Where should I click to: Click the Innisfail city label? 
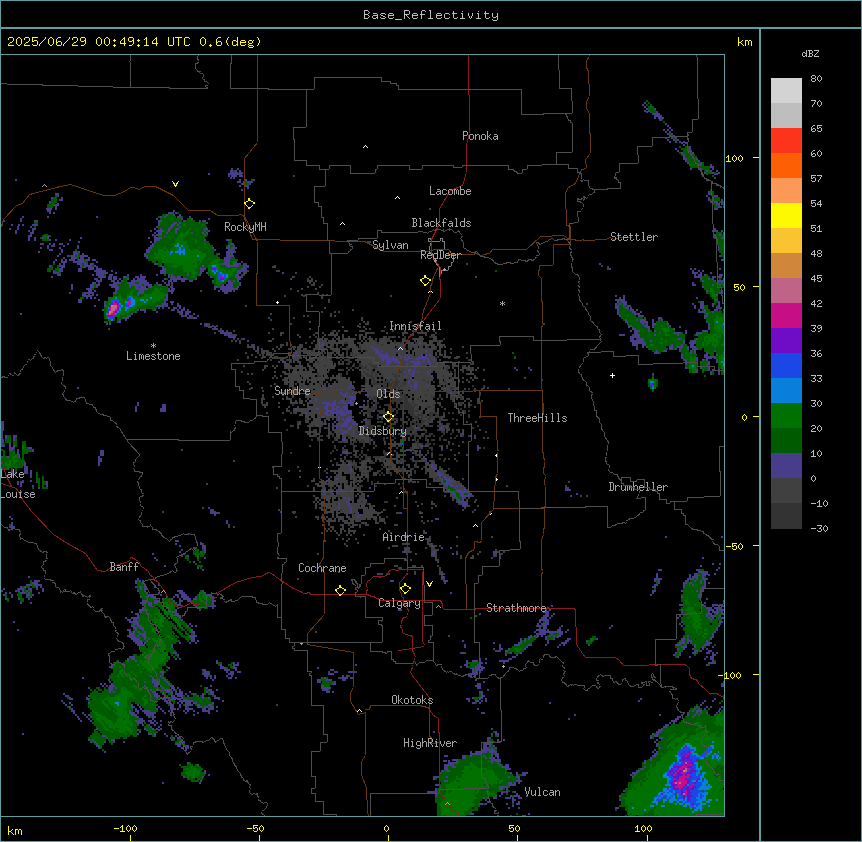click(415, 326)
